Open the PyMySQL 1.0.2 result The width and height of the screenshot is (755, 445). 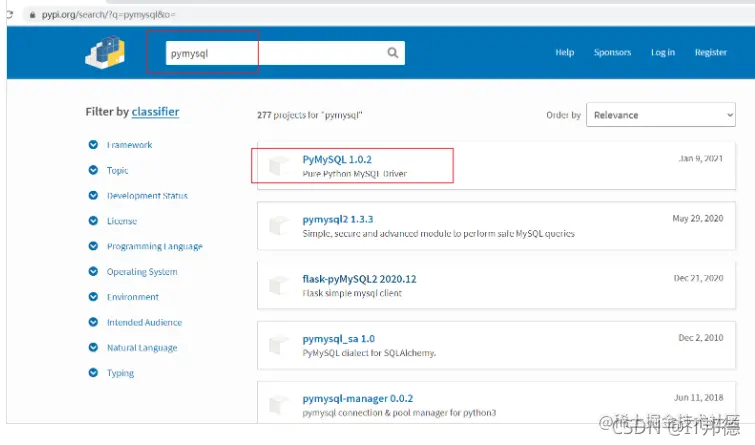(337, 159)
